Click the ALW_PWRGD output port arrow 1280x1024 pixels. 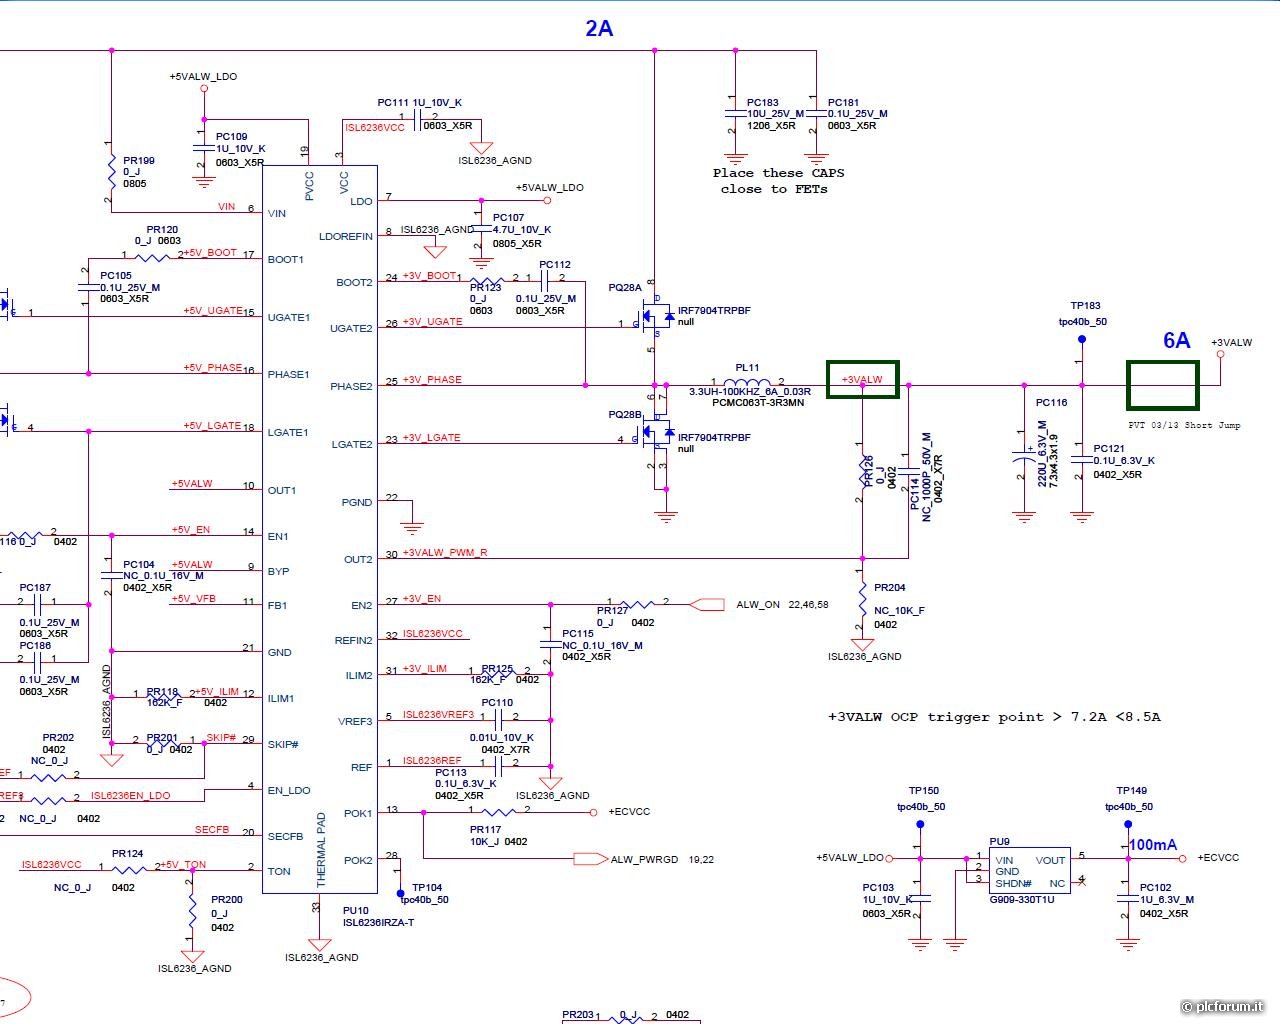point(590,858)
